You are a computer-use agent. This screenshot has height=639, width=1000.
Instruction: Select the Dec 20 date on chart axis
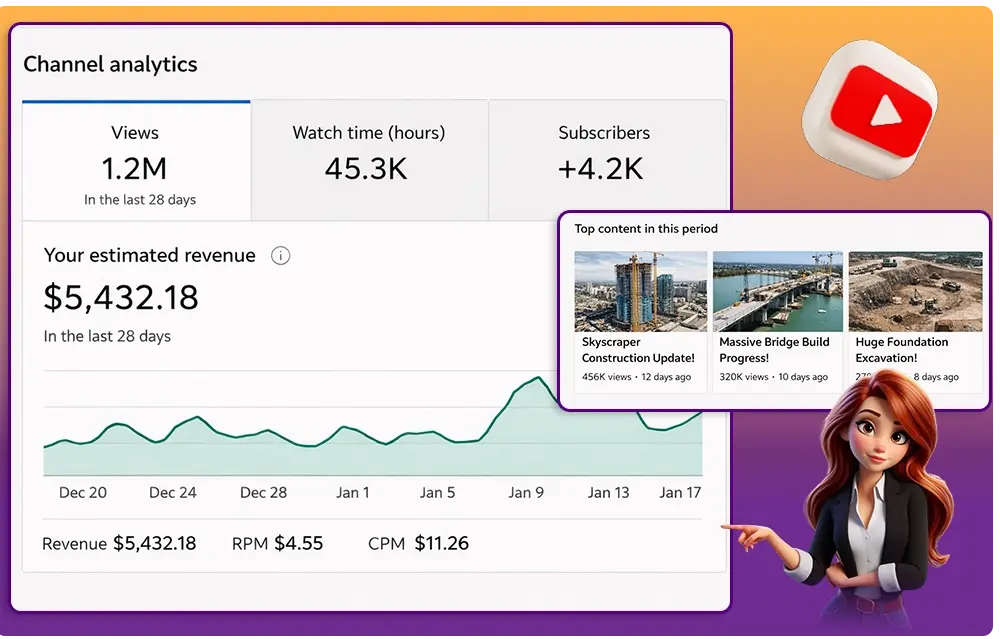(83, 493)
